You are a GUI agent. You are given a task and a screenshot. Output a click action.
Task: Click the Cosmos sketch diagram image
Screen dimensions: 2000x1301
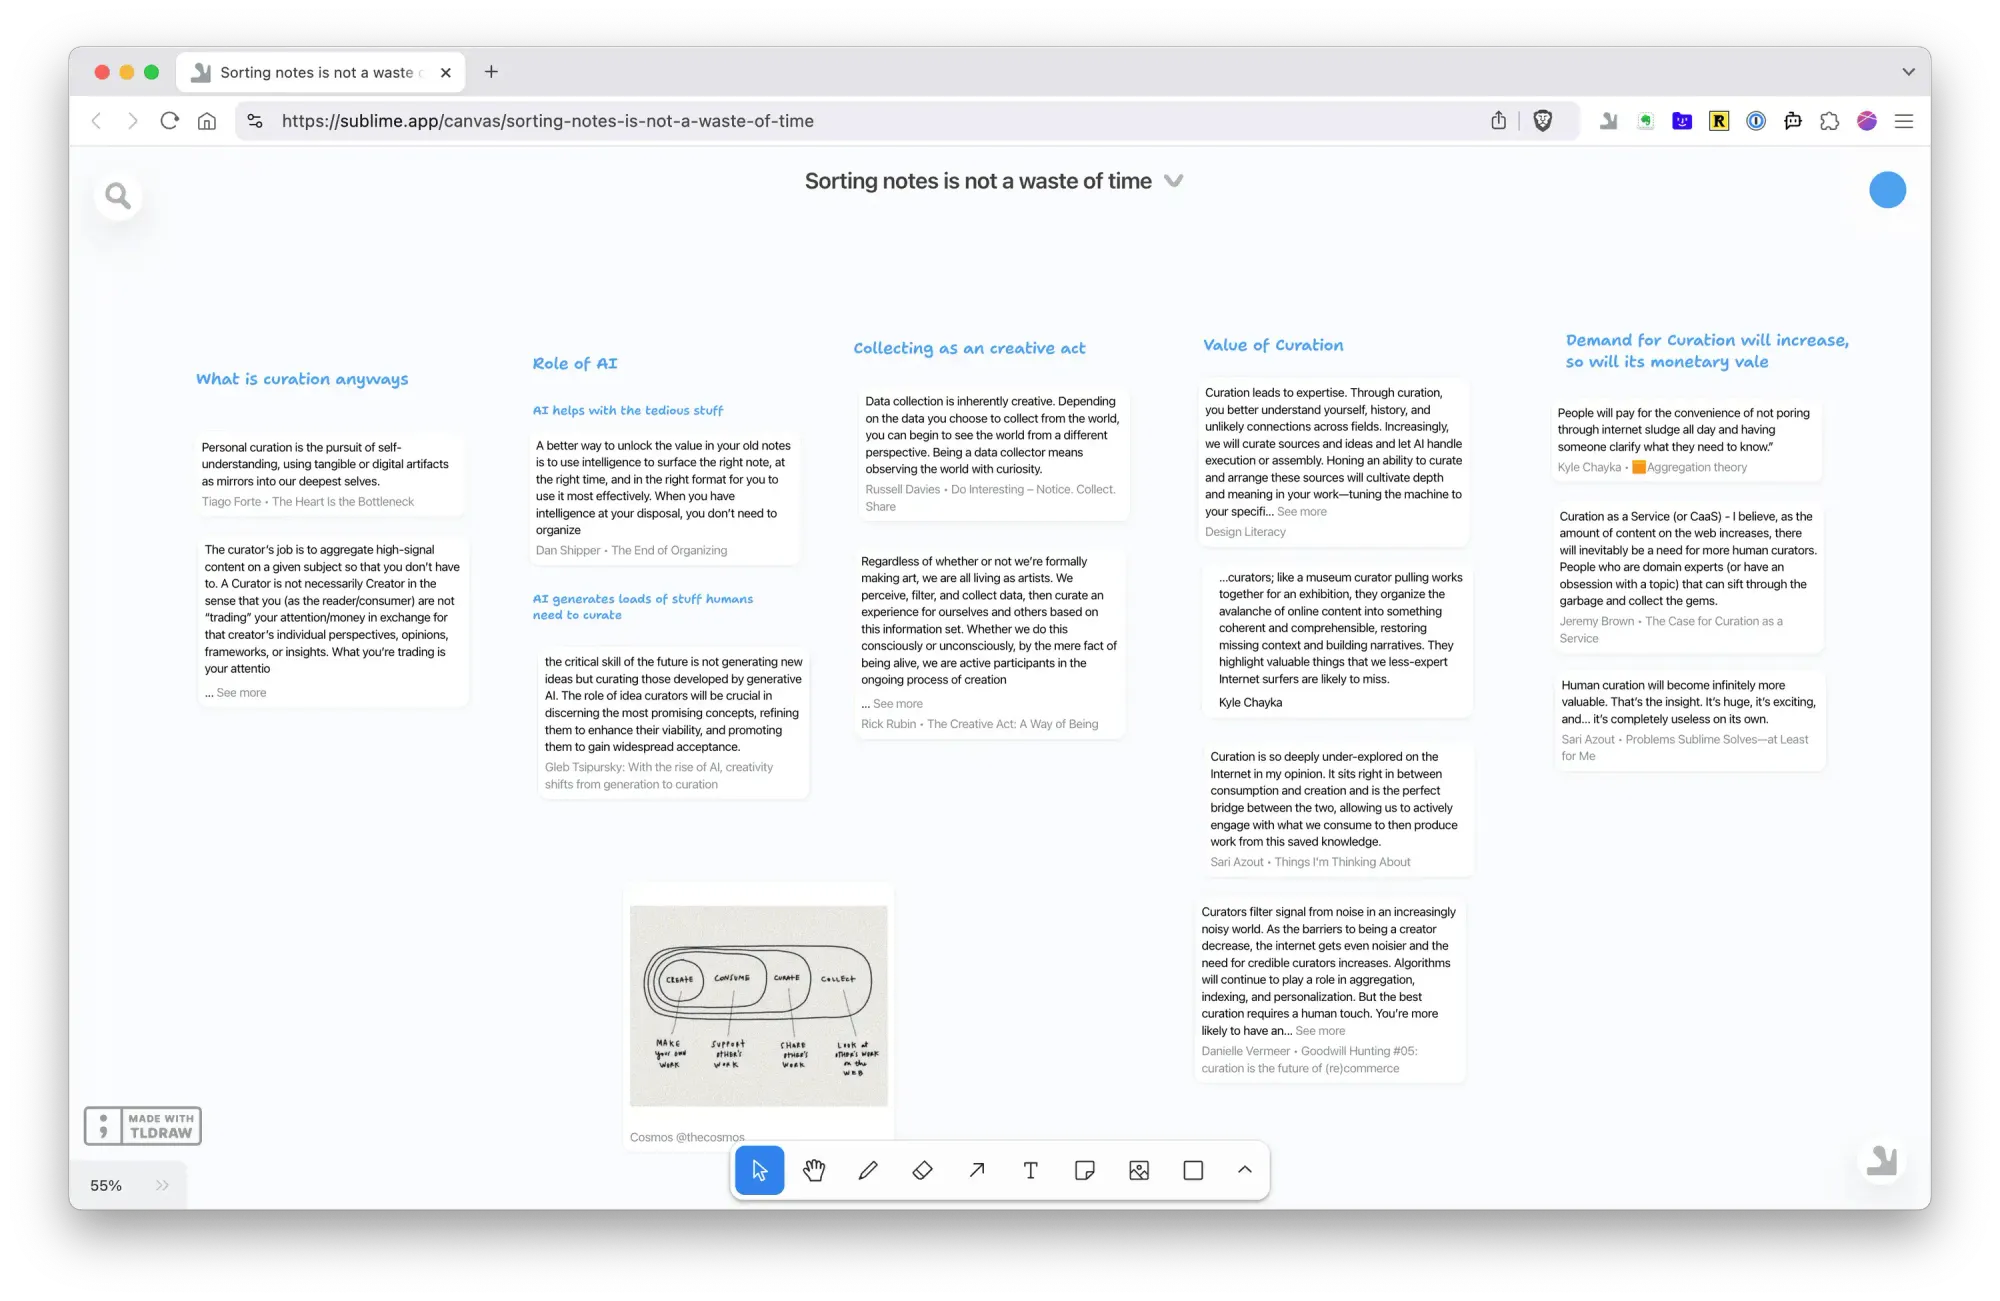(x=758, y=1005)
